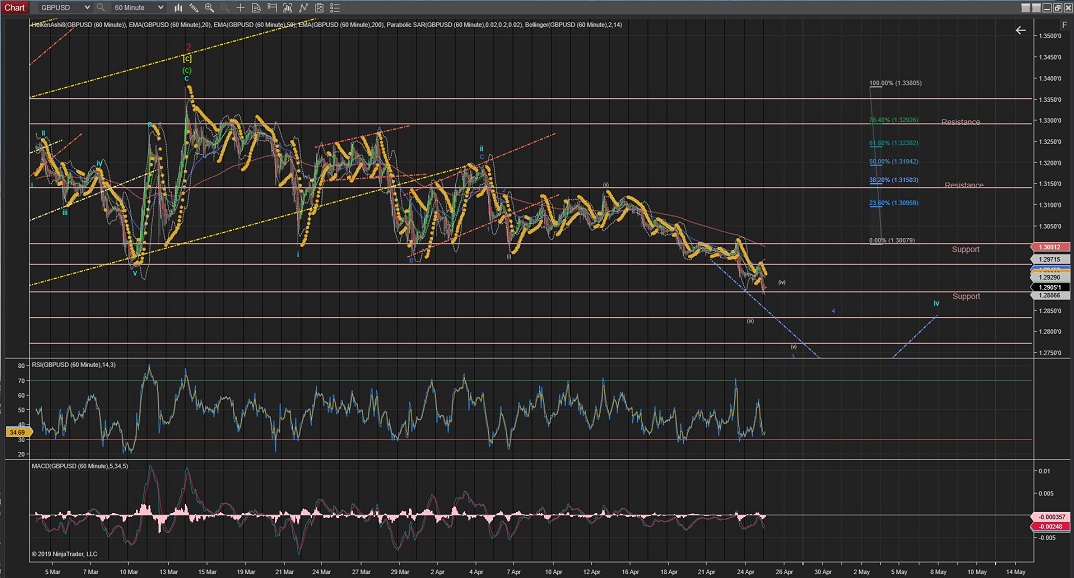
Task: Click the instrument search magnifier icon
Action: click(x=100, y=7)
